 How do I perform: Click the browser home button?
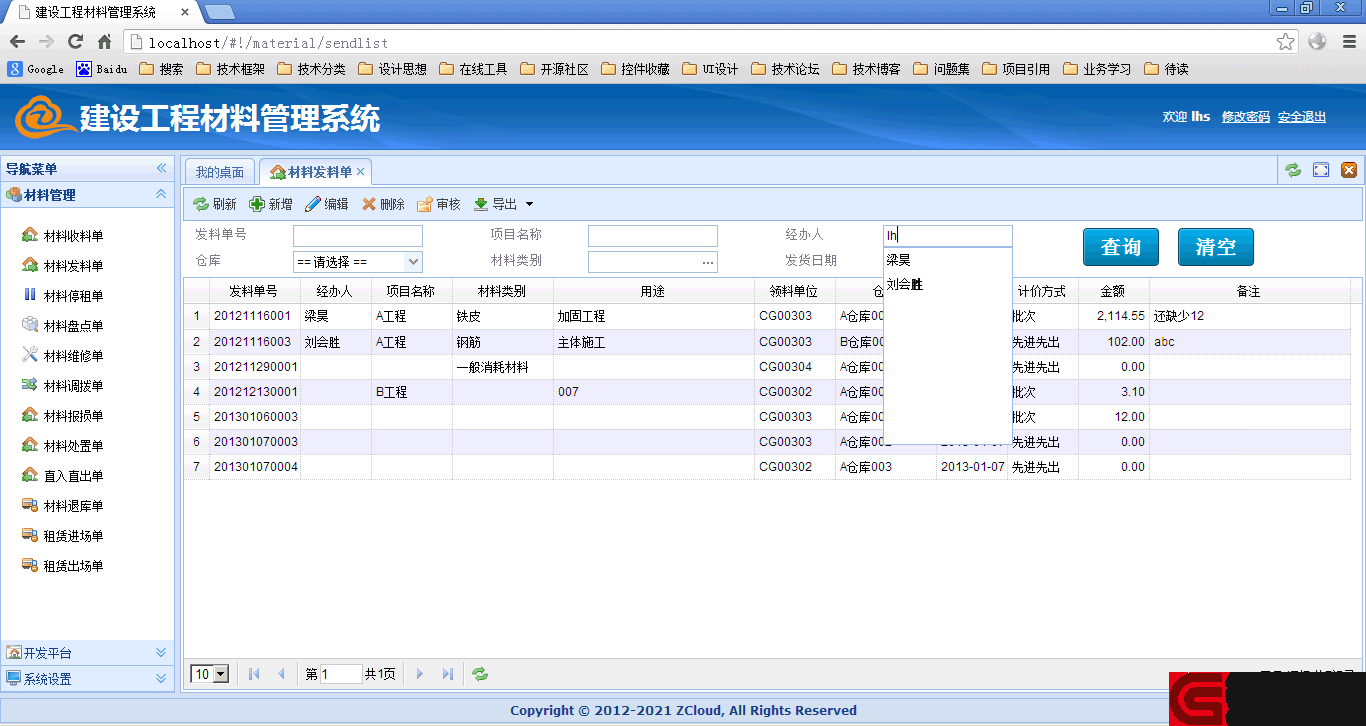[x=104, y=42]
